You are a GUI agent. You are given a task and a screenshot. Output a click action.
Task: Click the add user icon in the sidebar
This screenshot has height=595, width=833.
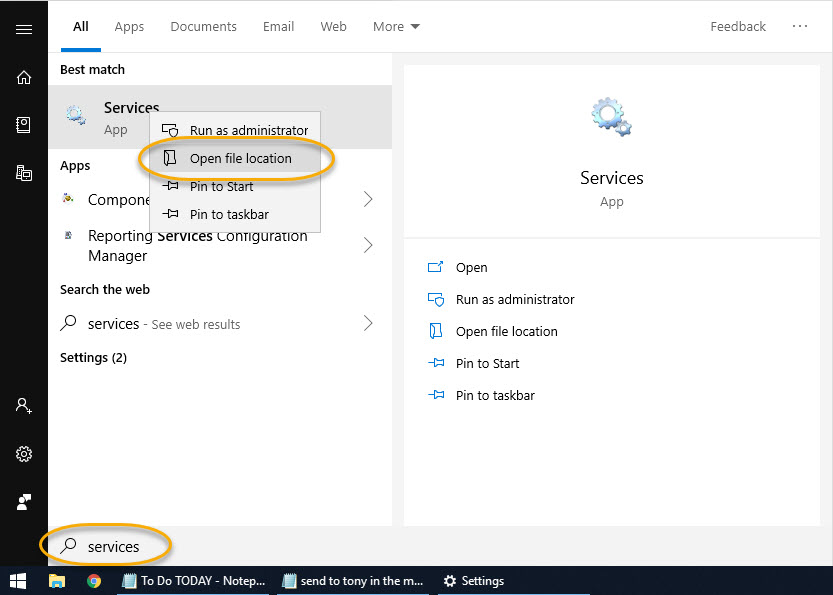24,406
